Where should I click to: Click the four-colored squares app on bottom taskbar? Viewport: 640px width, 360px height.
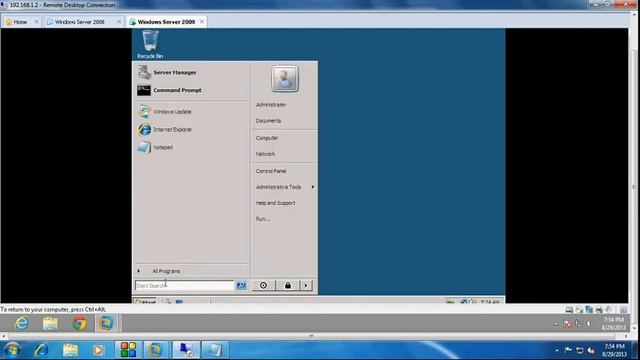(x=128, y=350)
